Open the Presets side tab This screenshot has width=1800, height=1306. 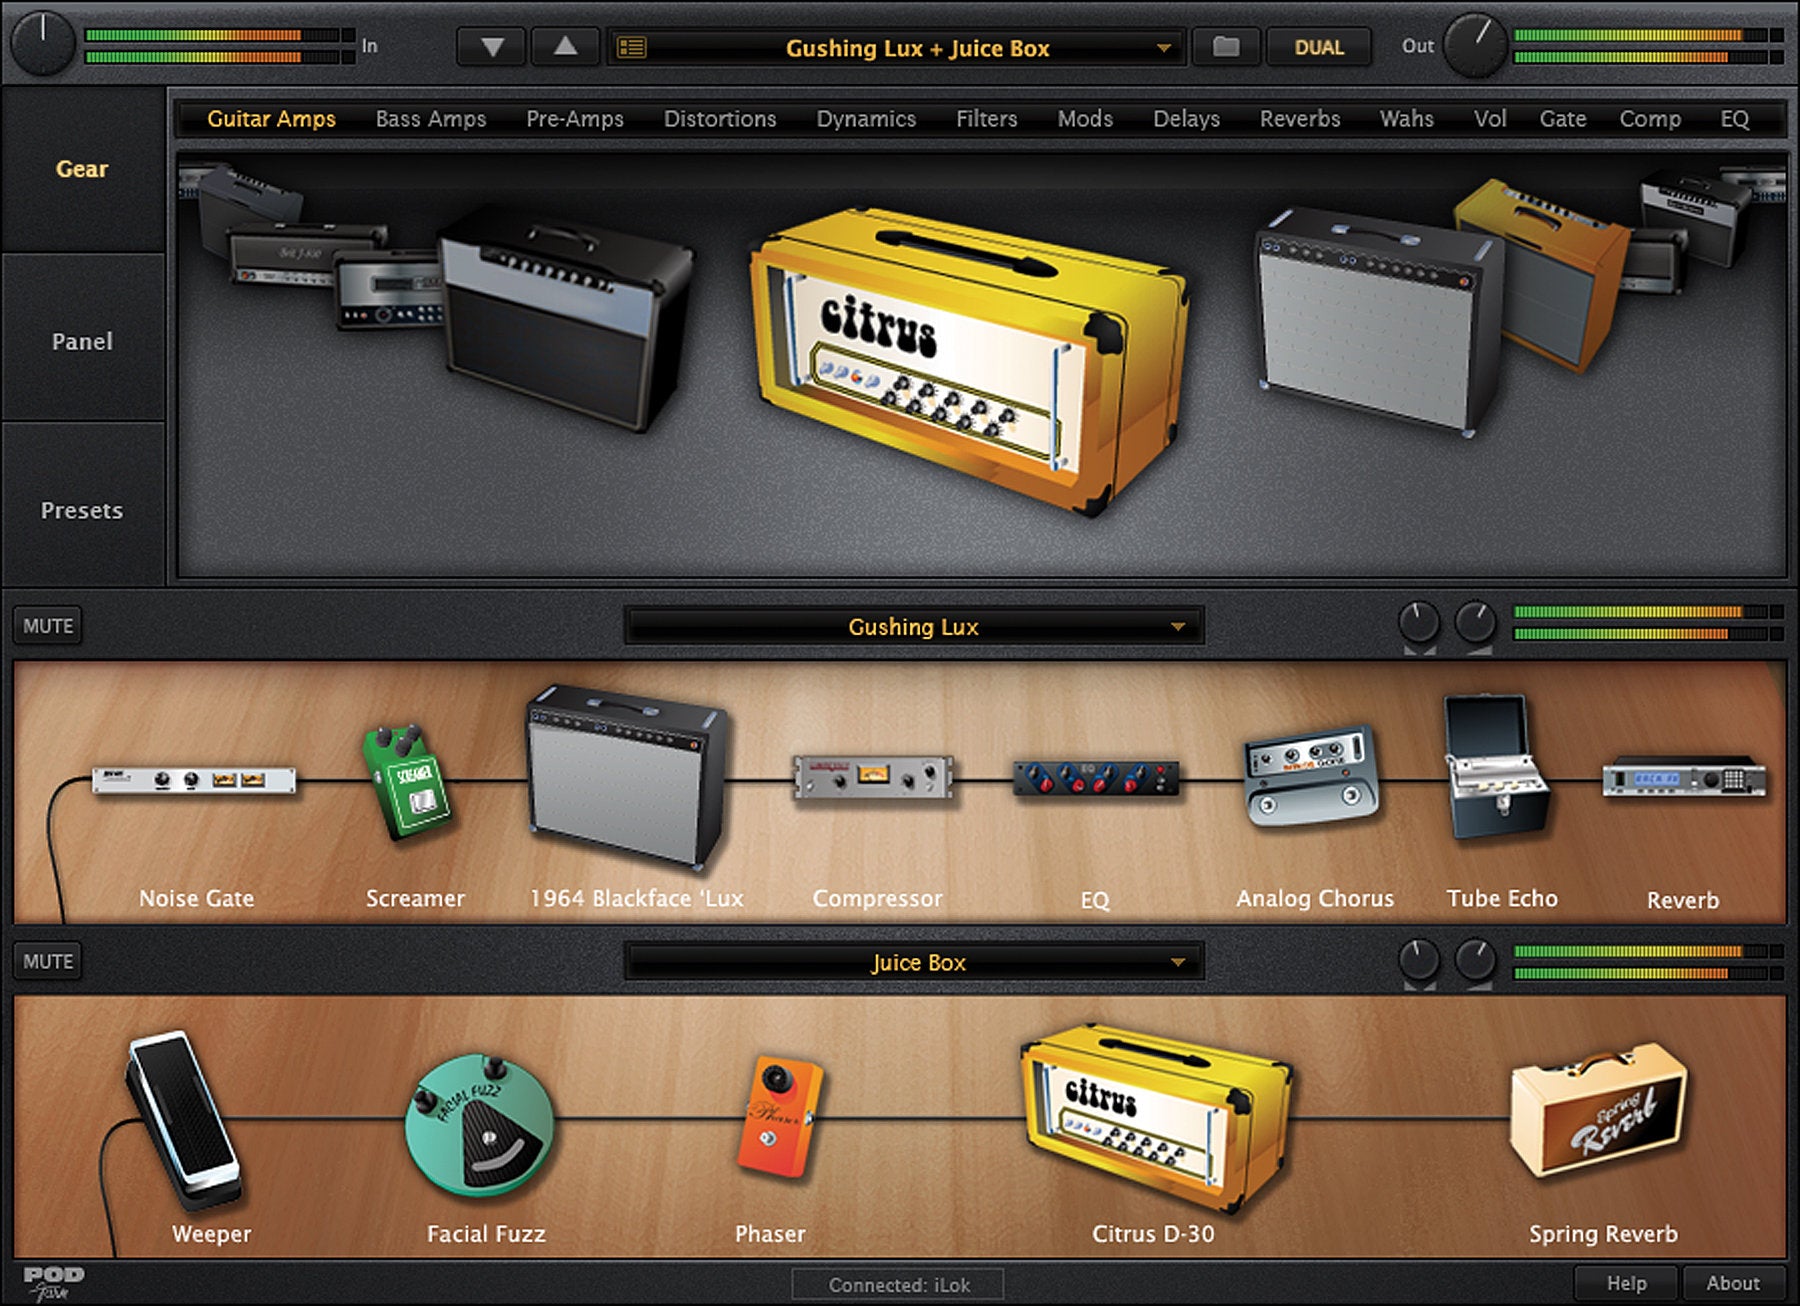point(82,510)
